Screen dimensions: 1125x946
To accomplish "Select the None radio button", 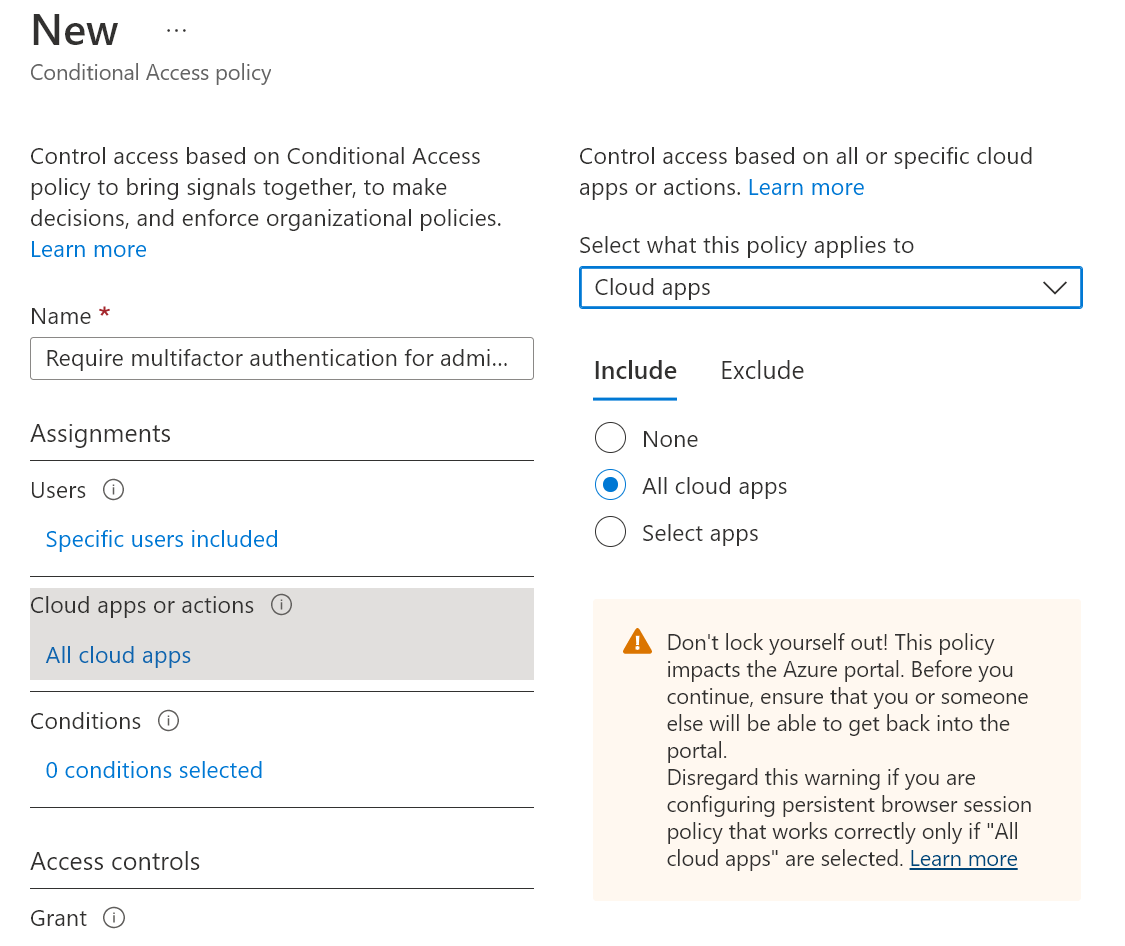I will pos(610,439).
